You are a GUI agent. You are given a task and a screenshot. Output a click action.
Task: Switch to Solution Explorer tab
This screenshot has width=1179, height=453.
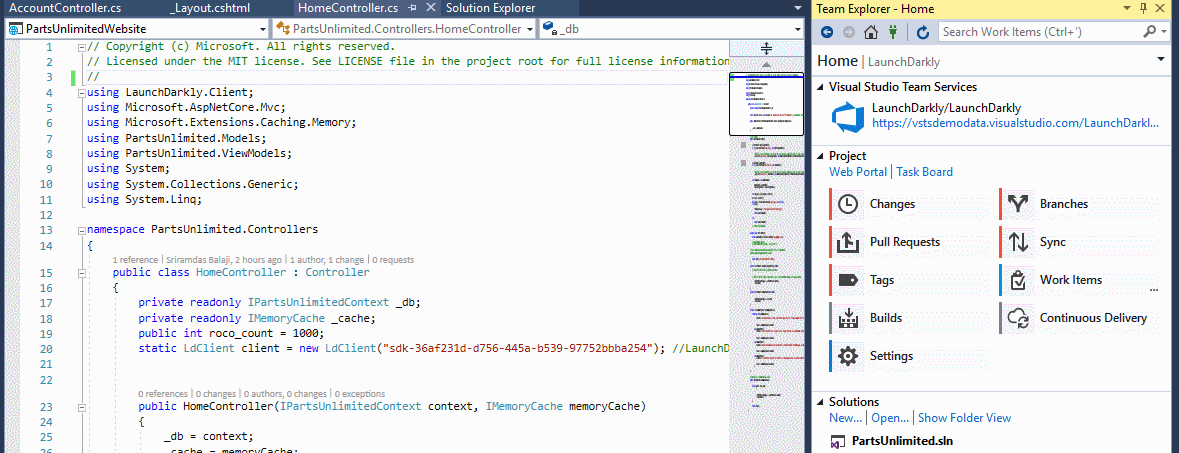[490, 8]
